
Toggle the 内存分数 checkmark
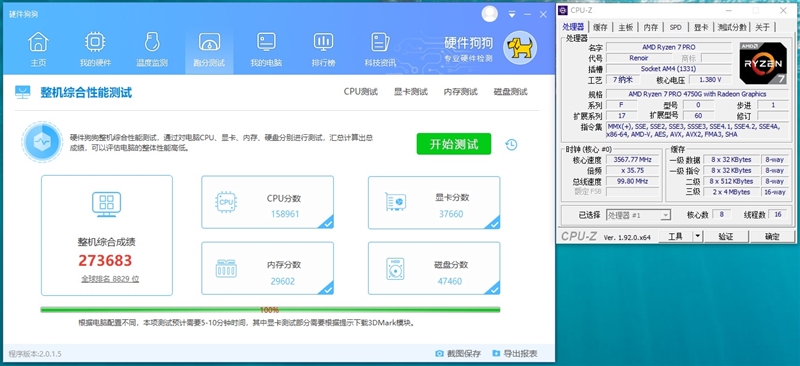pyautogui.click(x=327, y=289)
